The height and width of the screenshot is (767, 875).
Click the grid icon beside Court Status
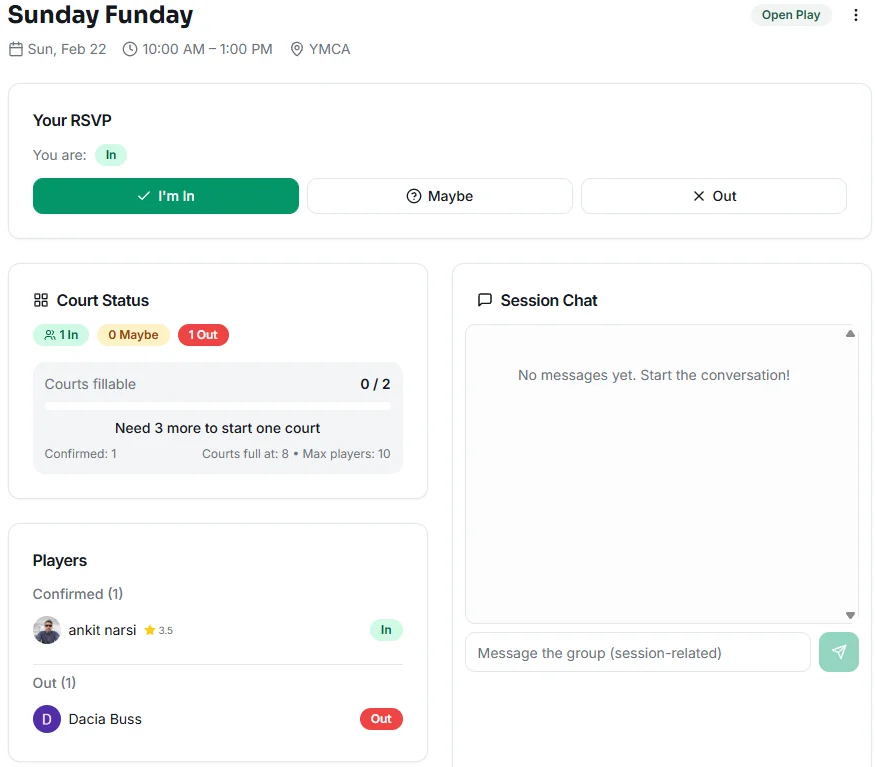41,299
